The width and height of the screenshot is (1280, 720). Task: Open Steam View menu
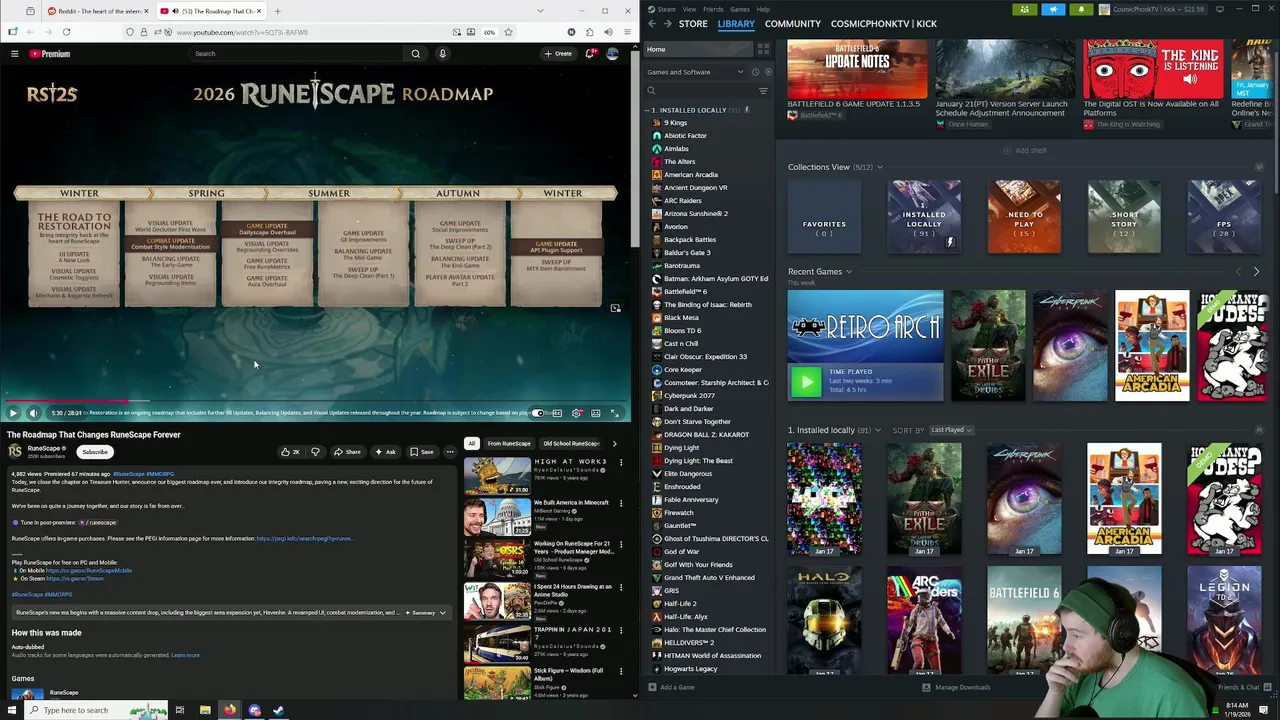pos(689,9)
